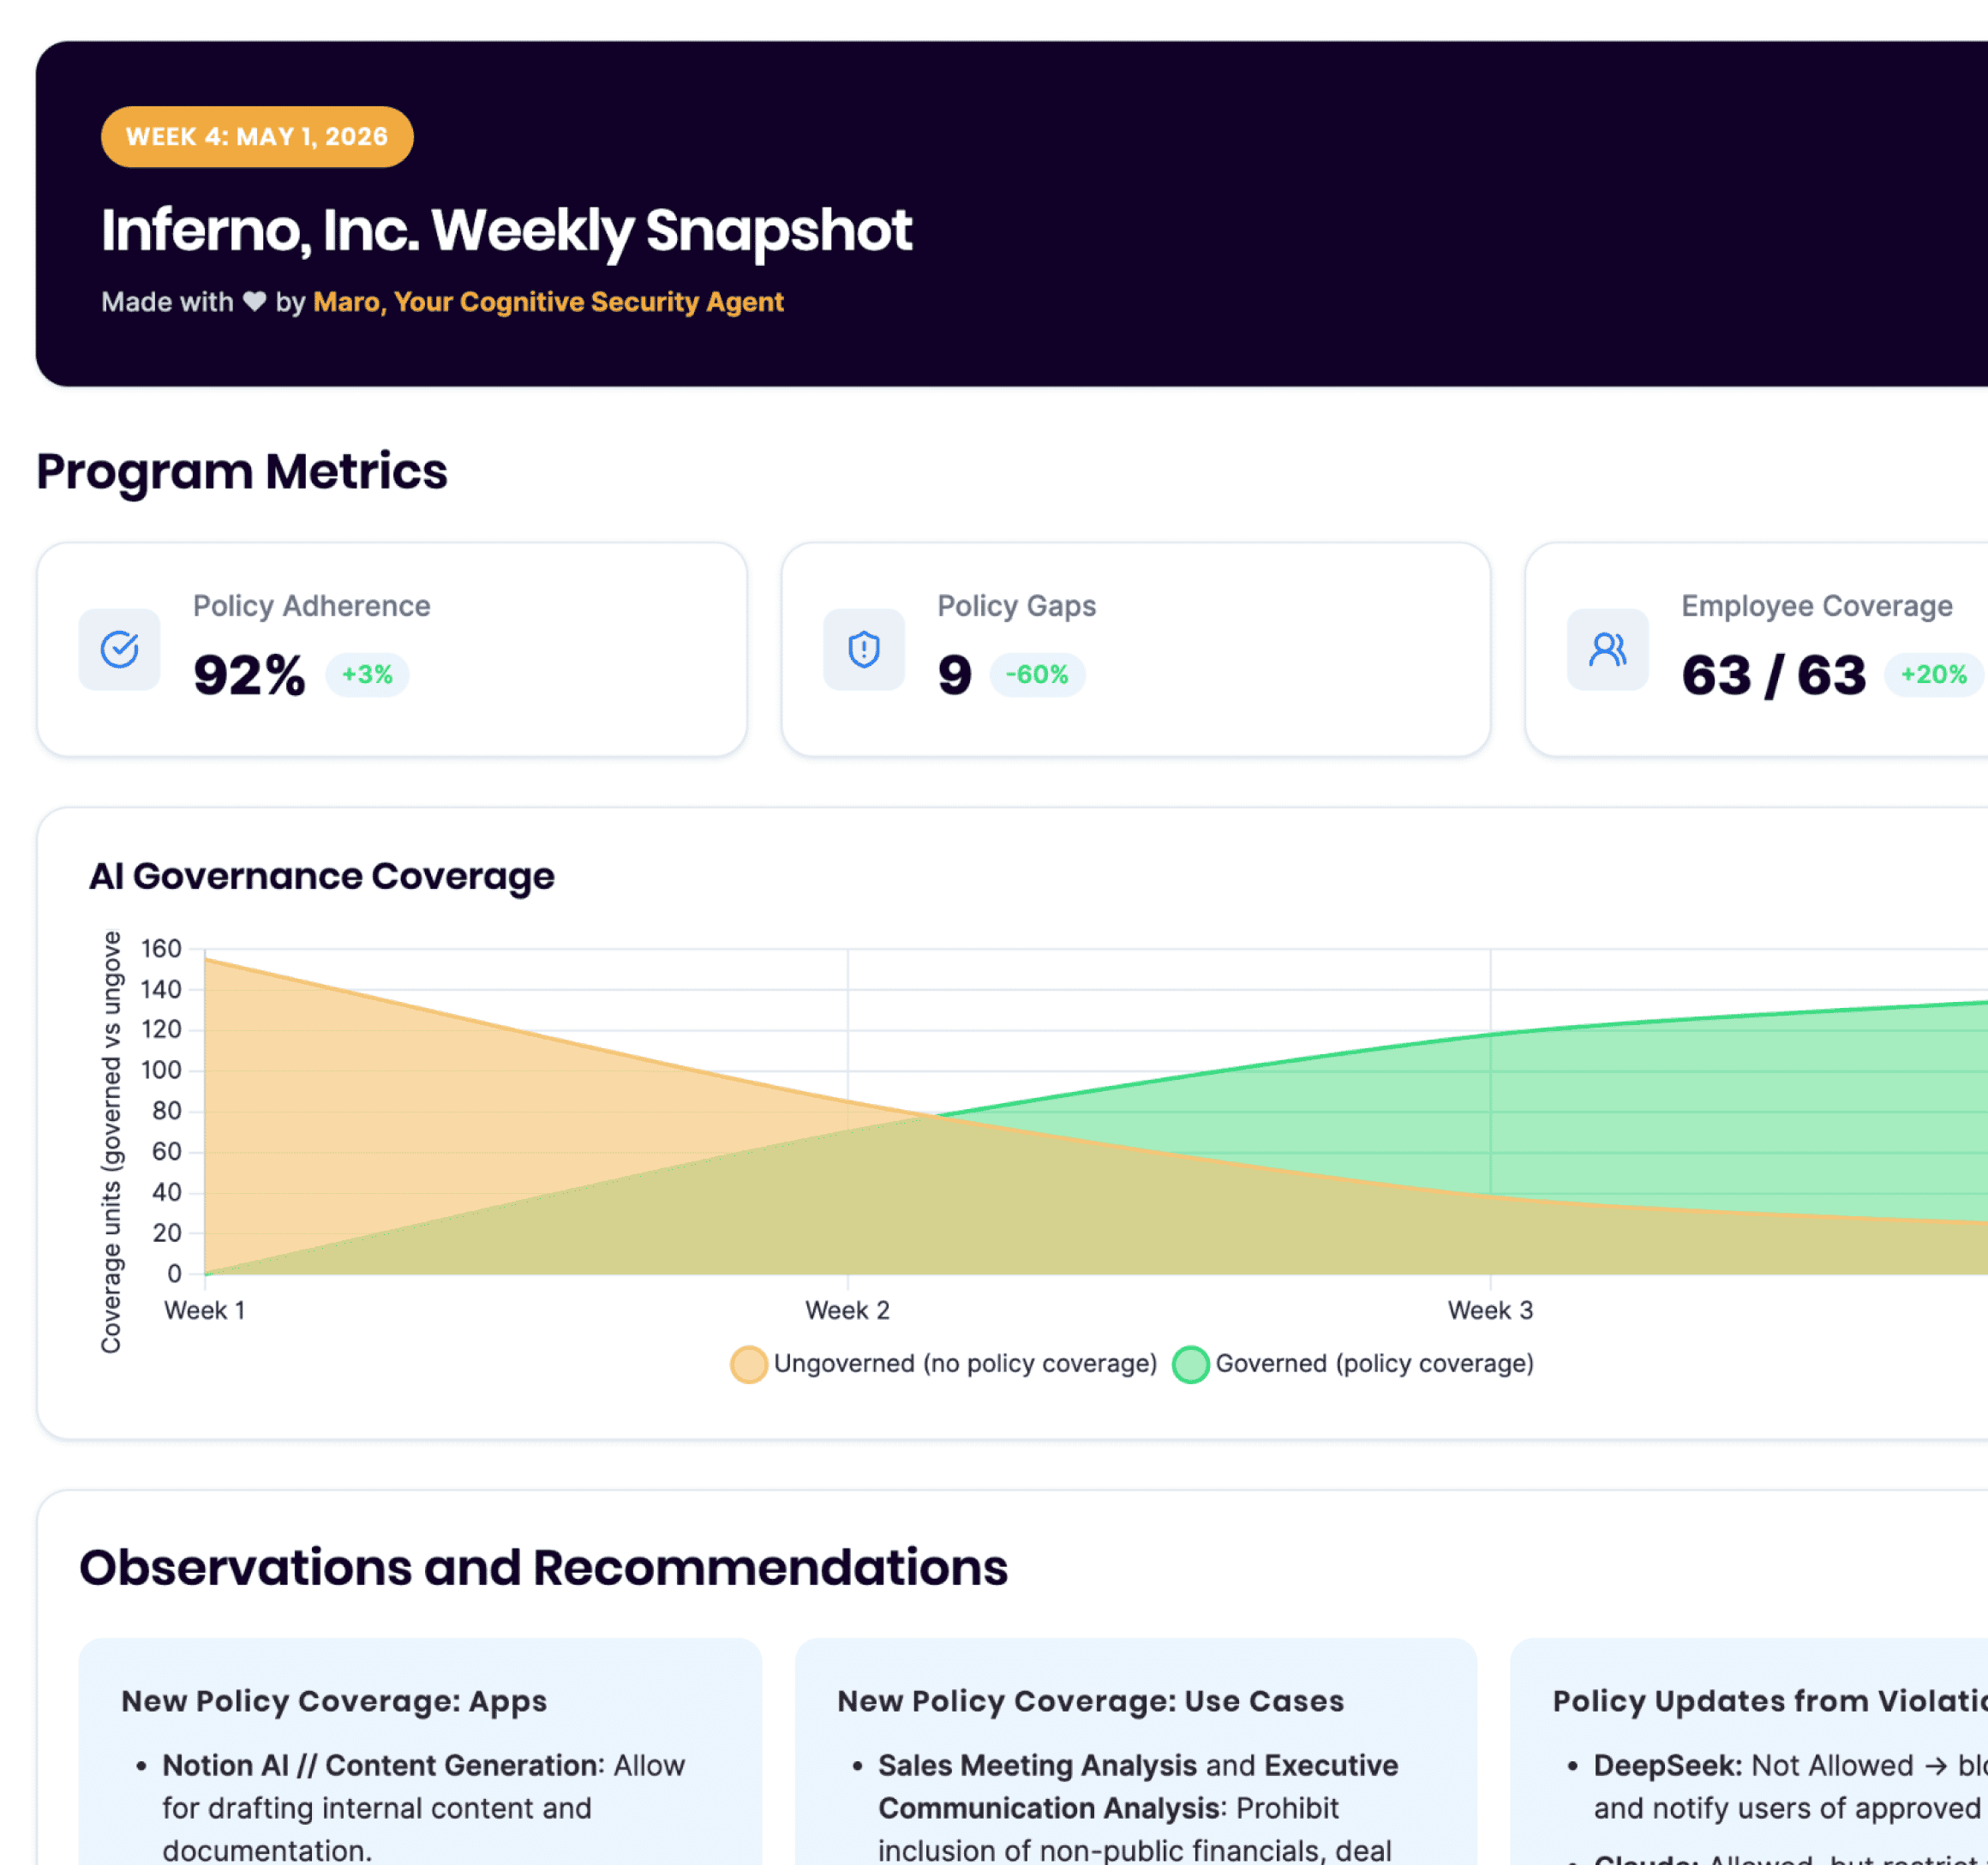Open the Maro, Your Cognitive Security Agent link
Viewport: 1988px width, 1865px height.
(548, 301)
